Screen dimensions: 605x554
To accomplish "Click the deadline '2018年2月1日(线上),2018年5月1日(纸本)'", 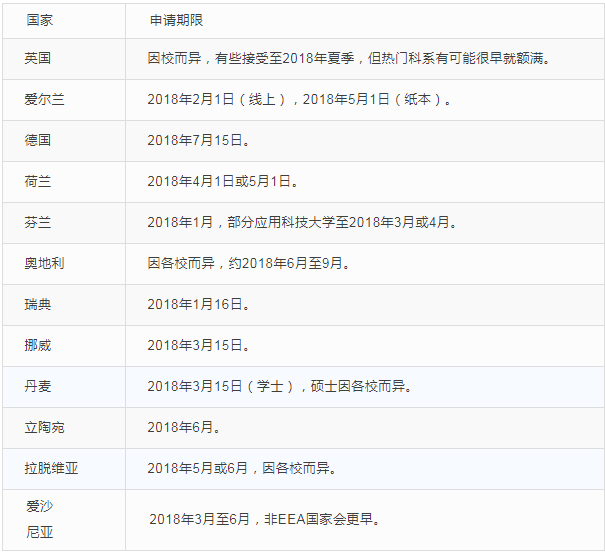I will pyautogui.click(x=299, y=100).
